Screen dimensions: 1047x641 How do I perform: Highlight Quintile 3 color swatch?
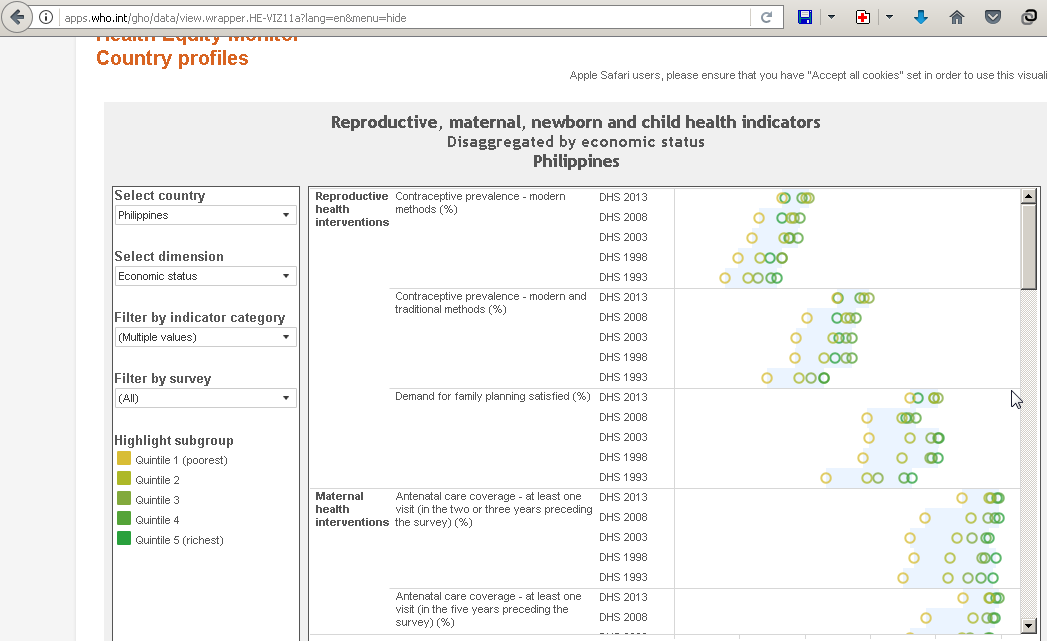124,499
